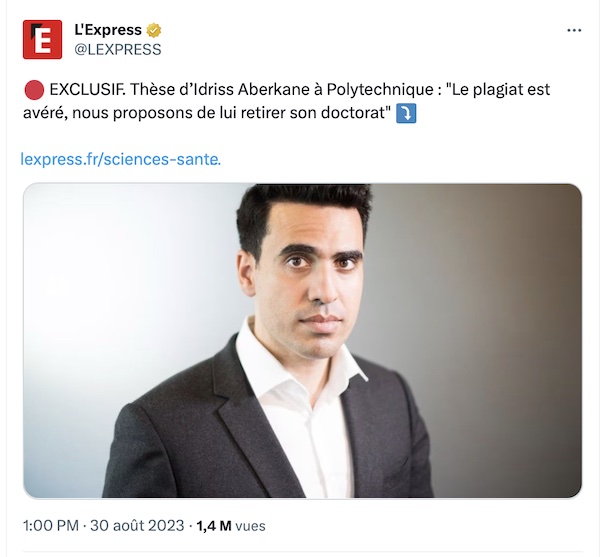
Task: Click the 1:00 PM timestamp
Action: click(x=51, y=526)
